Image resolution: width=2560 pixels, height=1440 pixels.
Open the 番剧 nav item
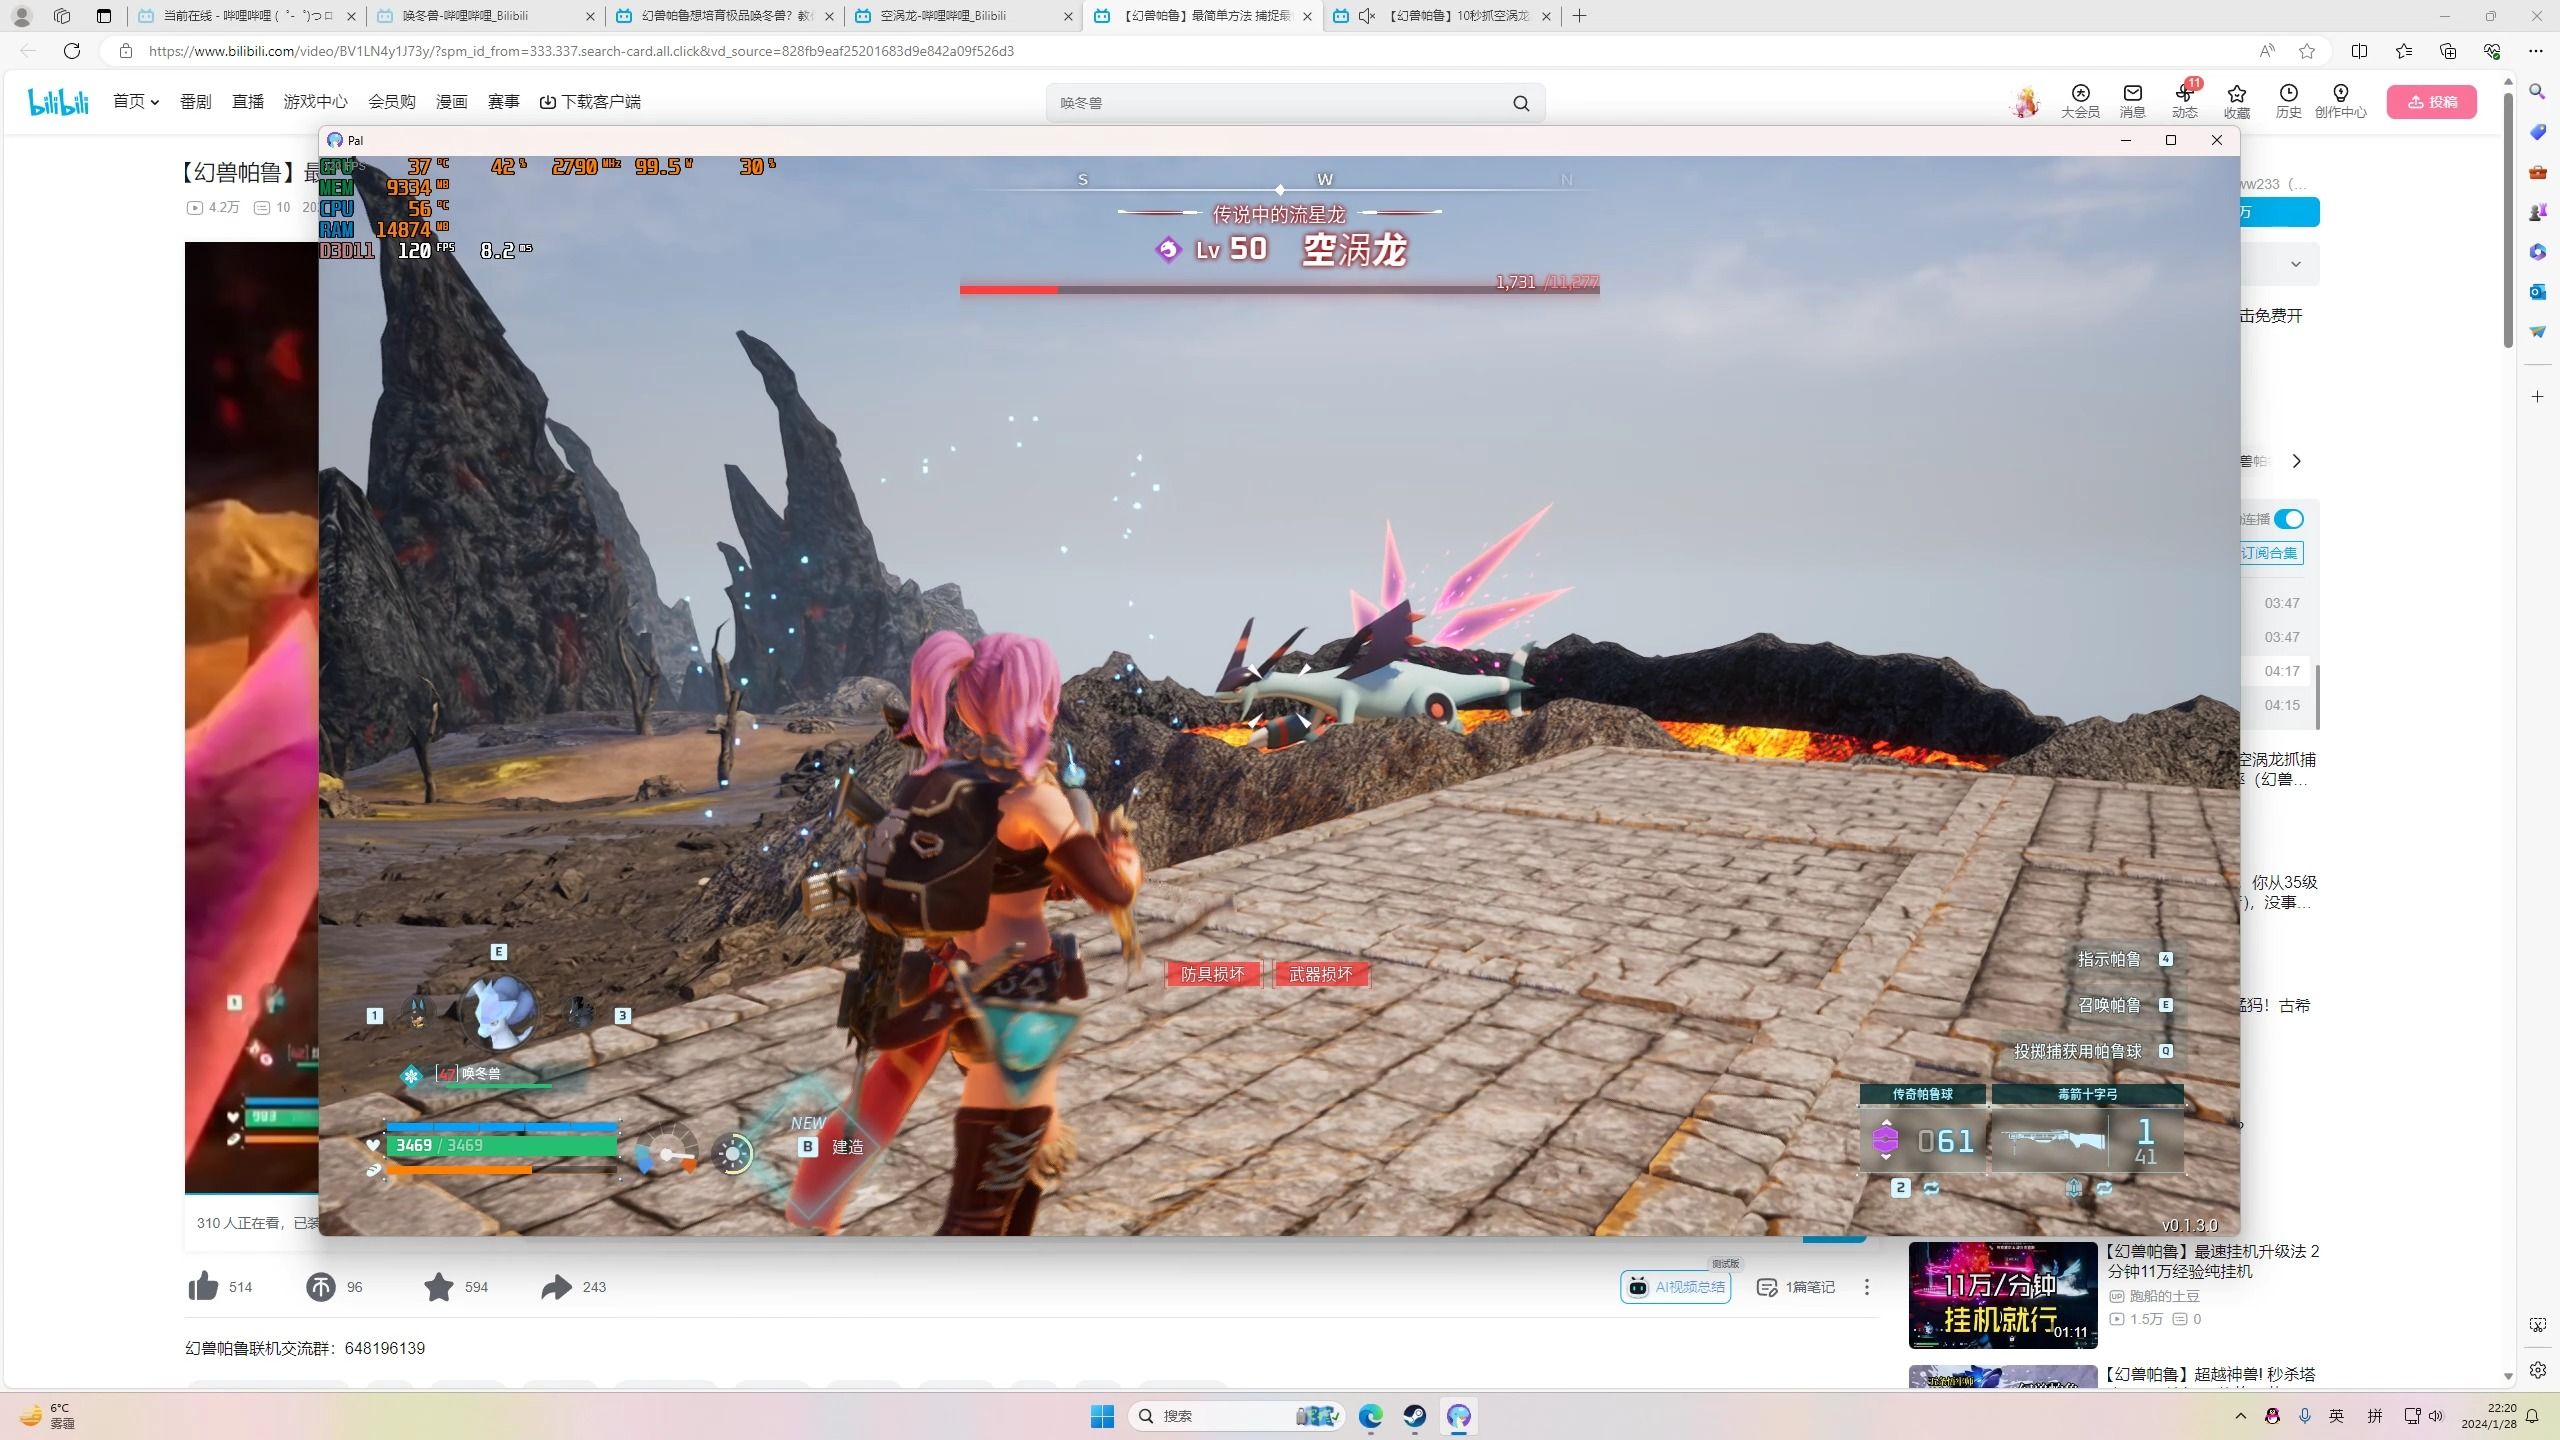click(196, 102)
